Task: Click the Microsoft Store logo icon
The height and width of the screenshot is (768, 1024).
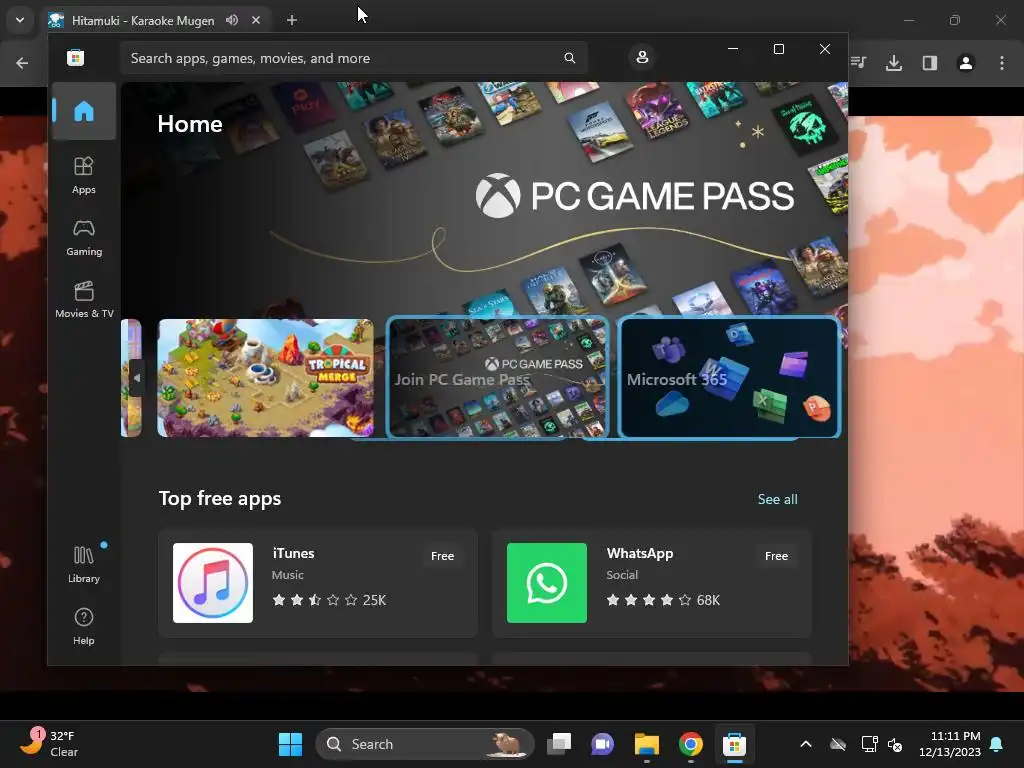Action: 76,57
